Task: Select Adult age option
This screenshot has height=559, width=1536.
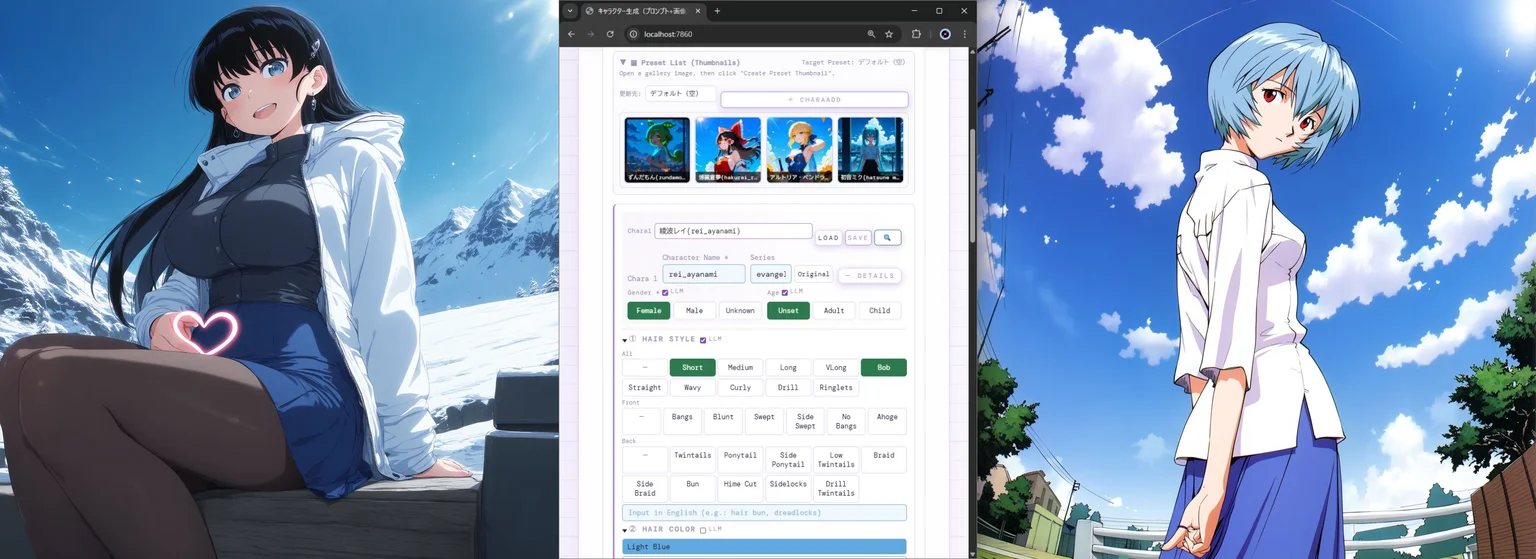Action: (834, 311)
